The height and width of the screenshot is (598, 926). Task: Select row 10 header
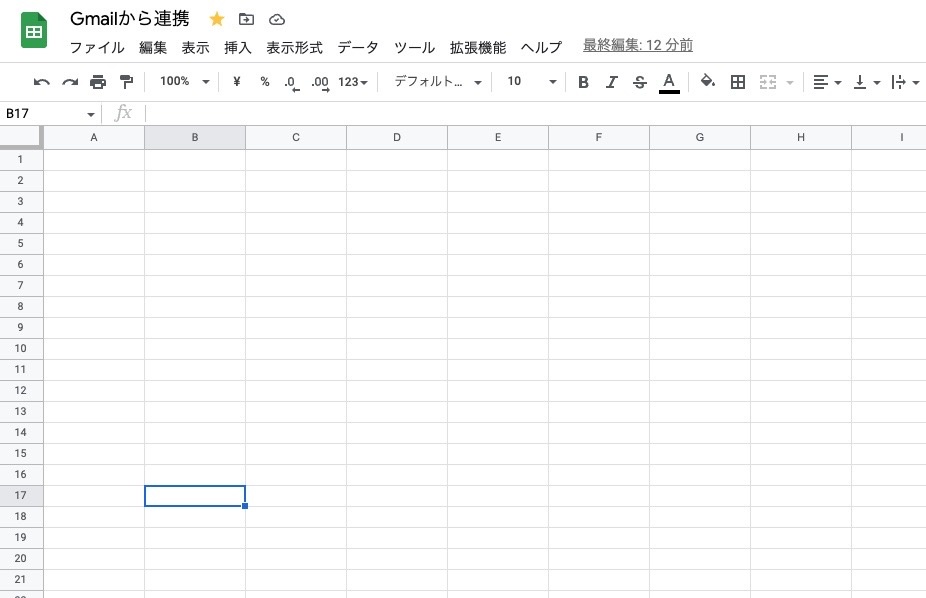point(21,348)
